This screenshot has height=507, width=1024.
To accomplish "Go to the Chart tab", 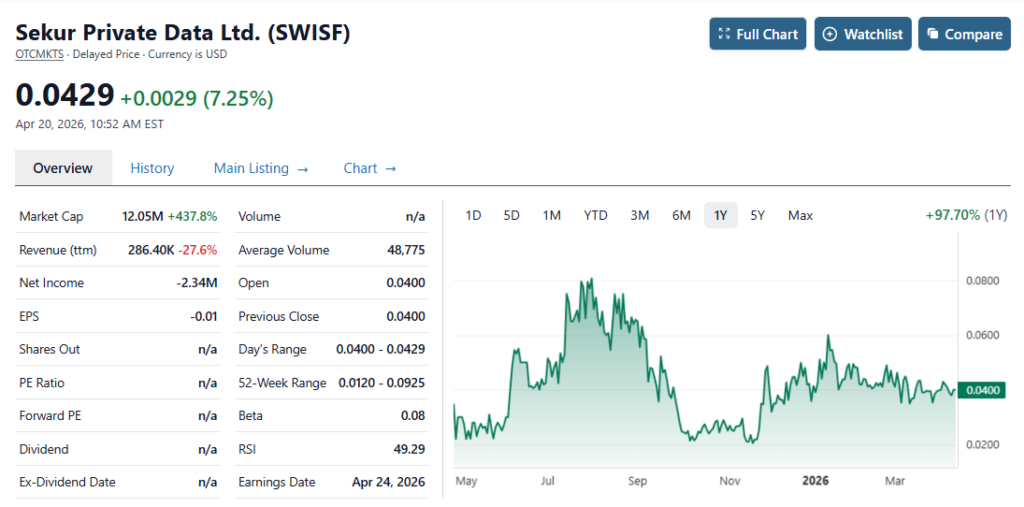I will coord(370,168).
